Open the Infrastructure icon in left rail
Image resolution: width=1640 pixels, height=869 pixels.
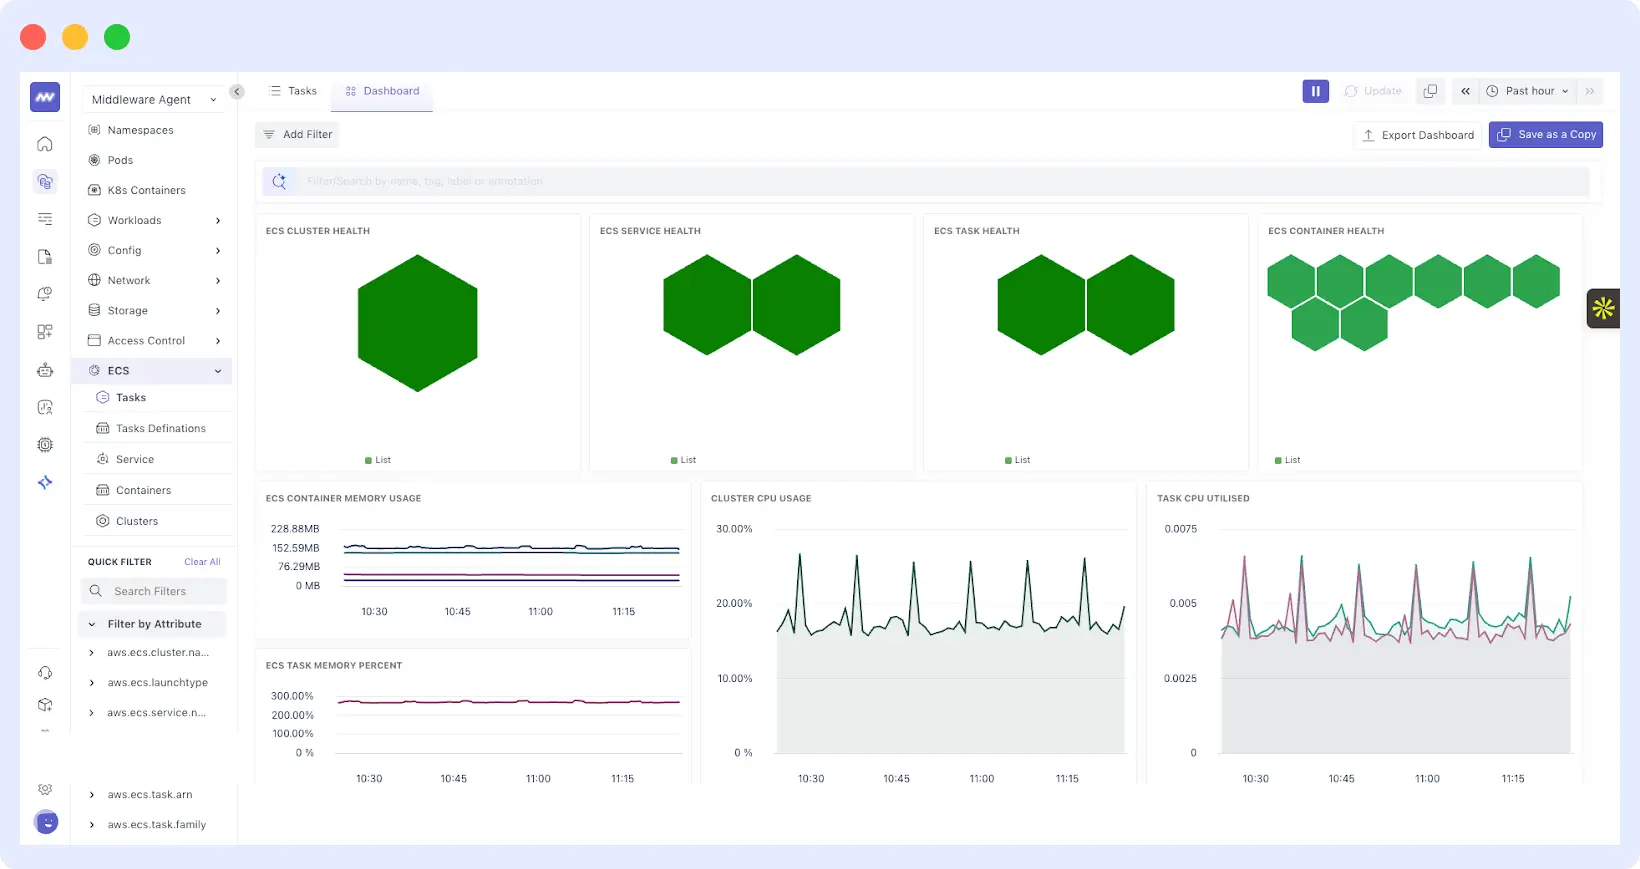(x=45, y=181)
